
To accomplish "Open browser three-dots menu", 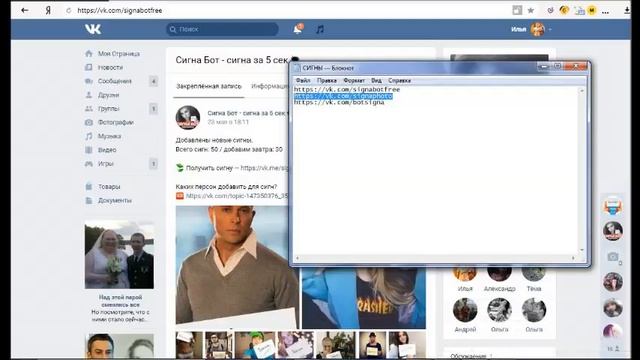I will [606, 11].
